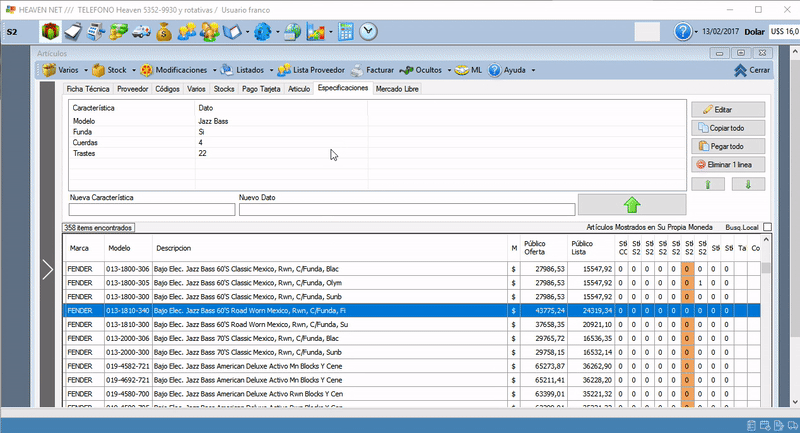Expand the Varios dropdown arrow
The height and width of the screenshot is (433, 800).
[86, 70]
